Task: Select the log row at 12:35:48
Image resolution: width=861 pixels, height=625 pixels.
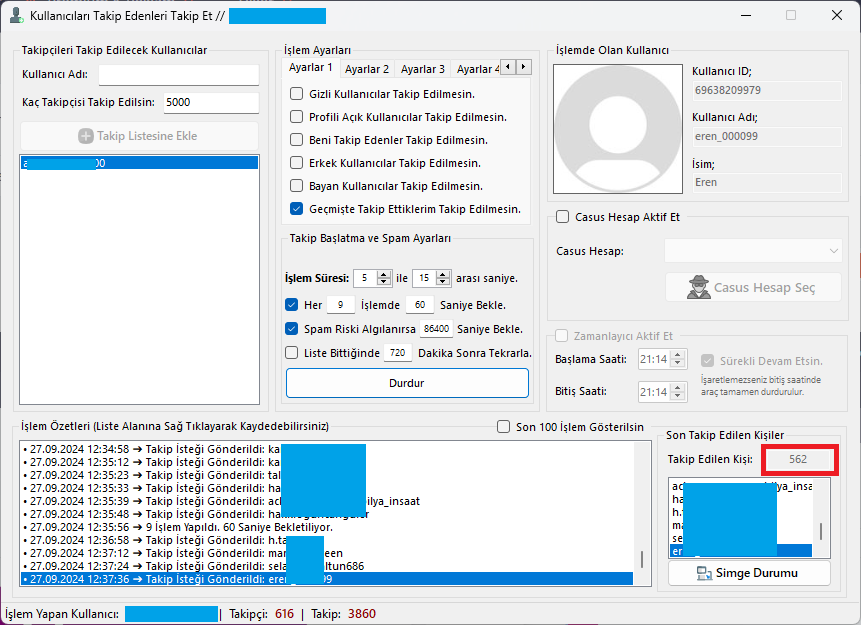Action: (x=327, y=514)
